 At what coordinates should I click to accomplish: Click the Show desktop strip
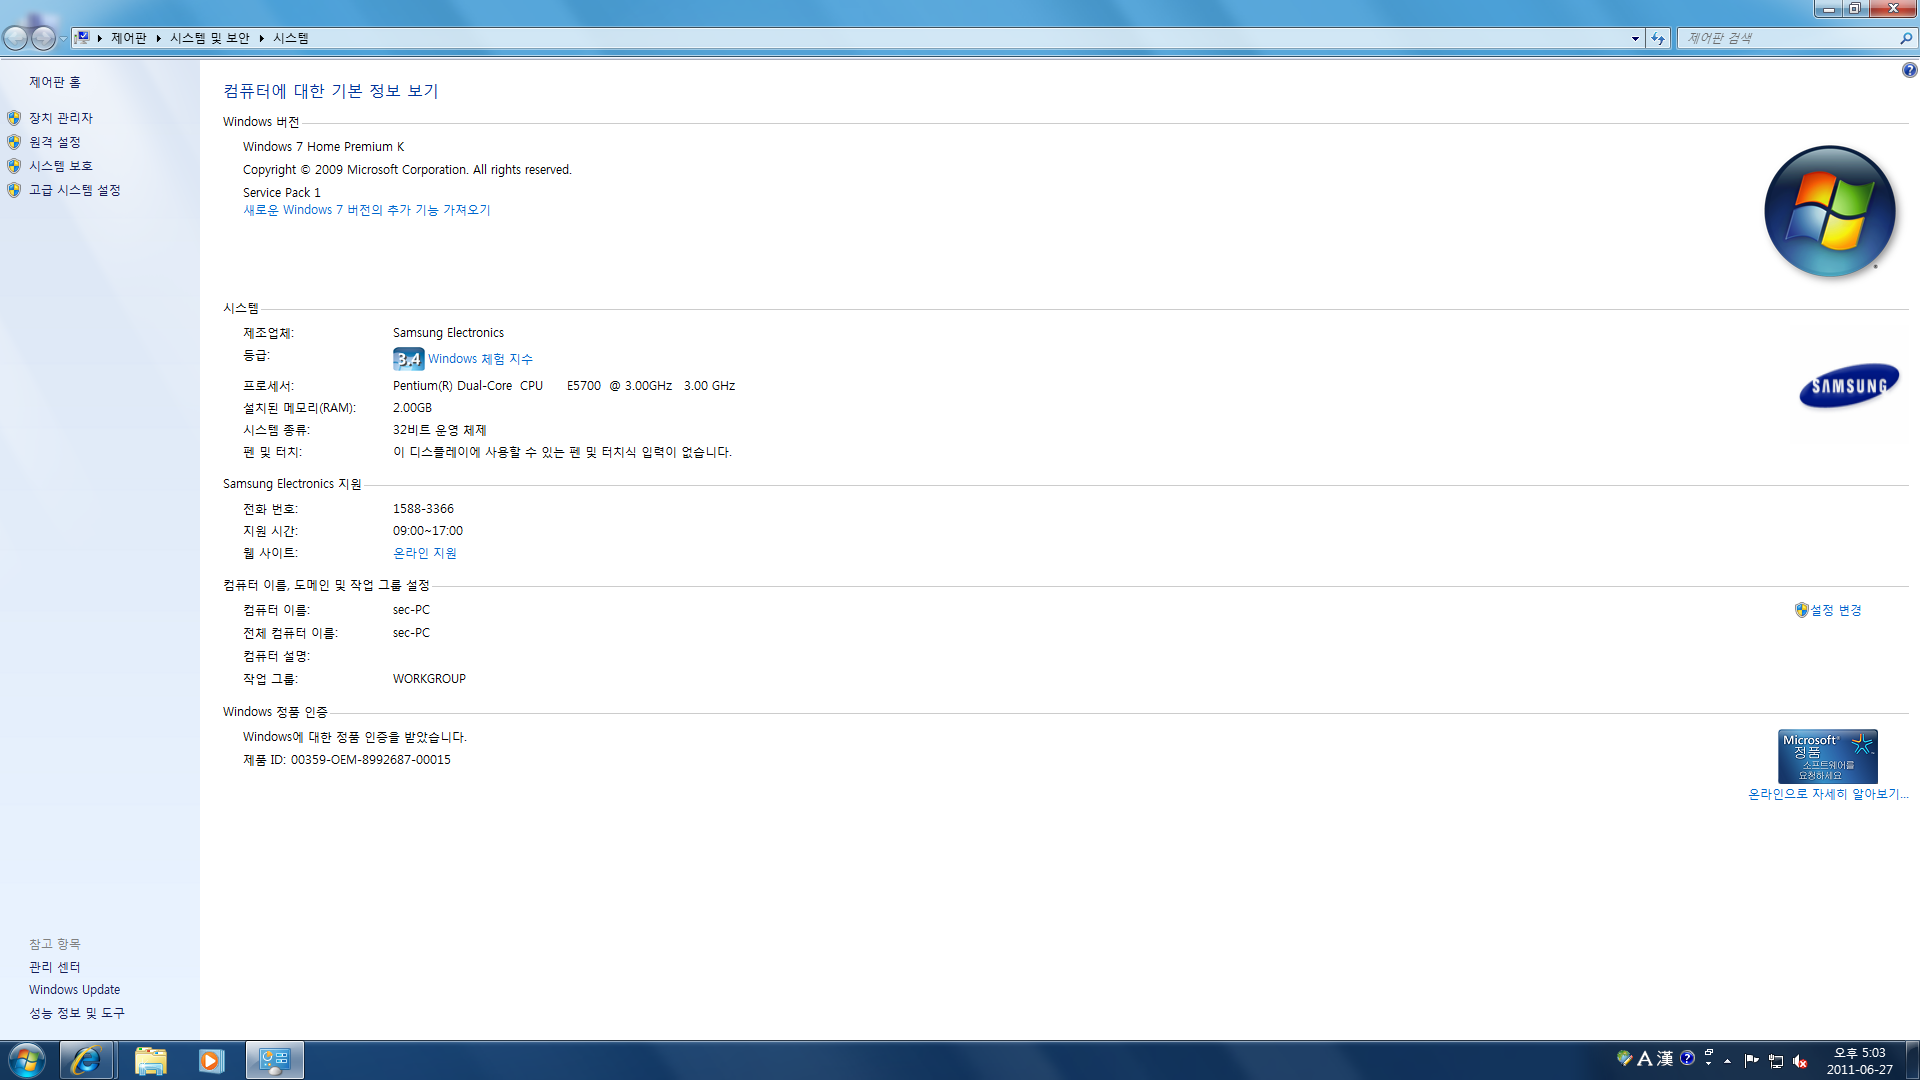(1912, 1060)
